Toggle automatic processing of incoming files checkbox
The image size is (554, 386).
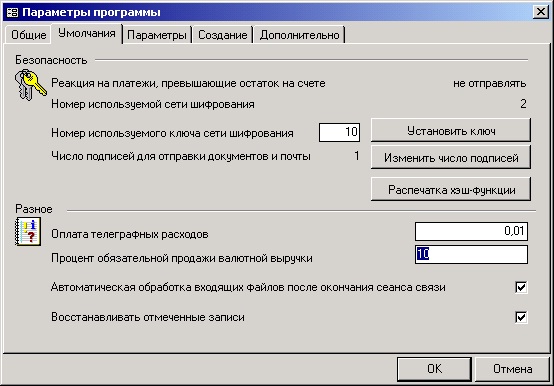click(521, 287)
